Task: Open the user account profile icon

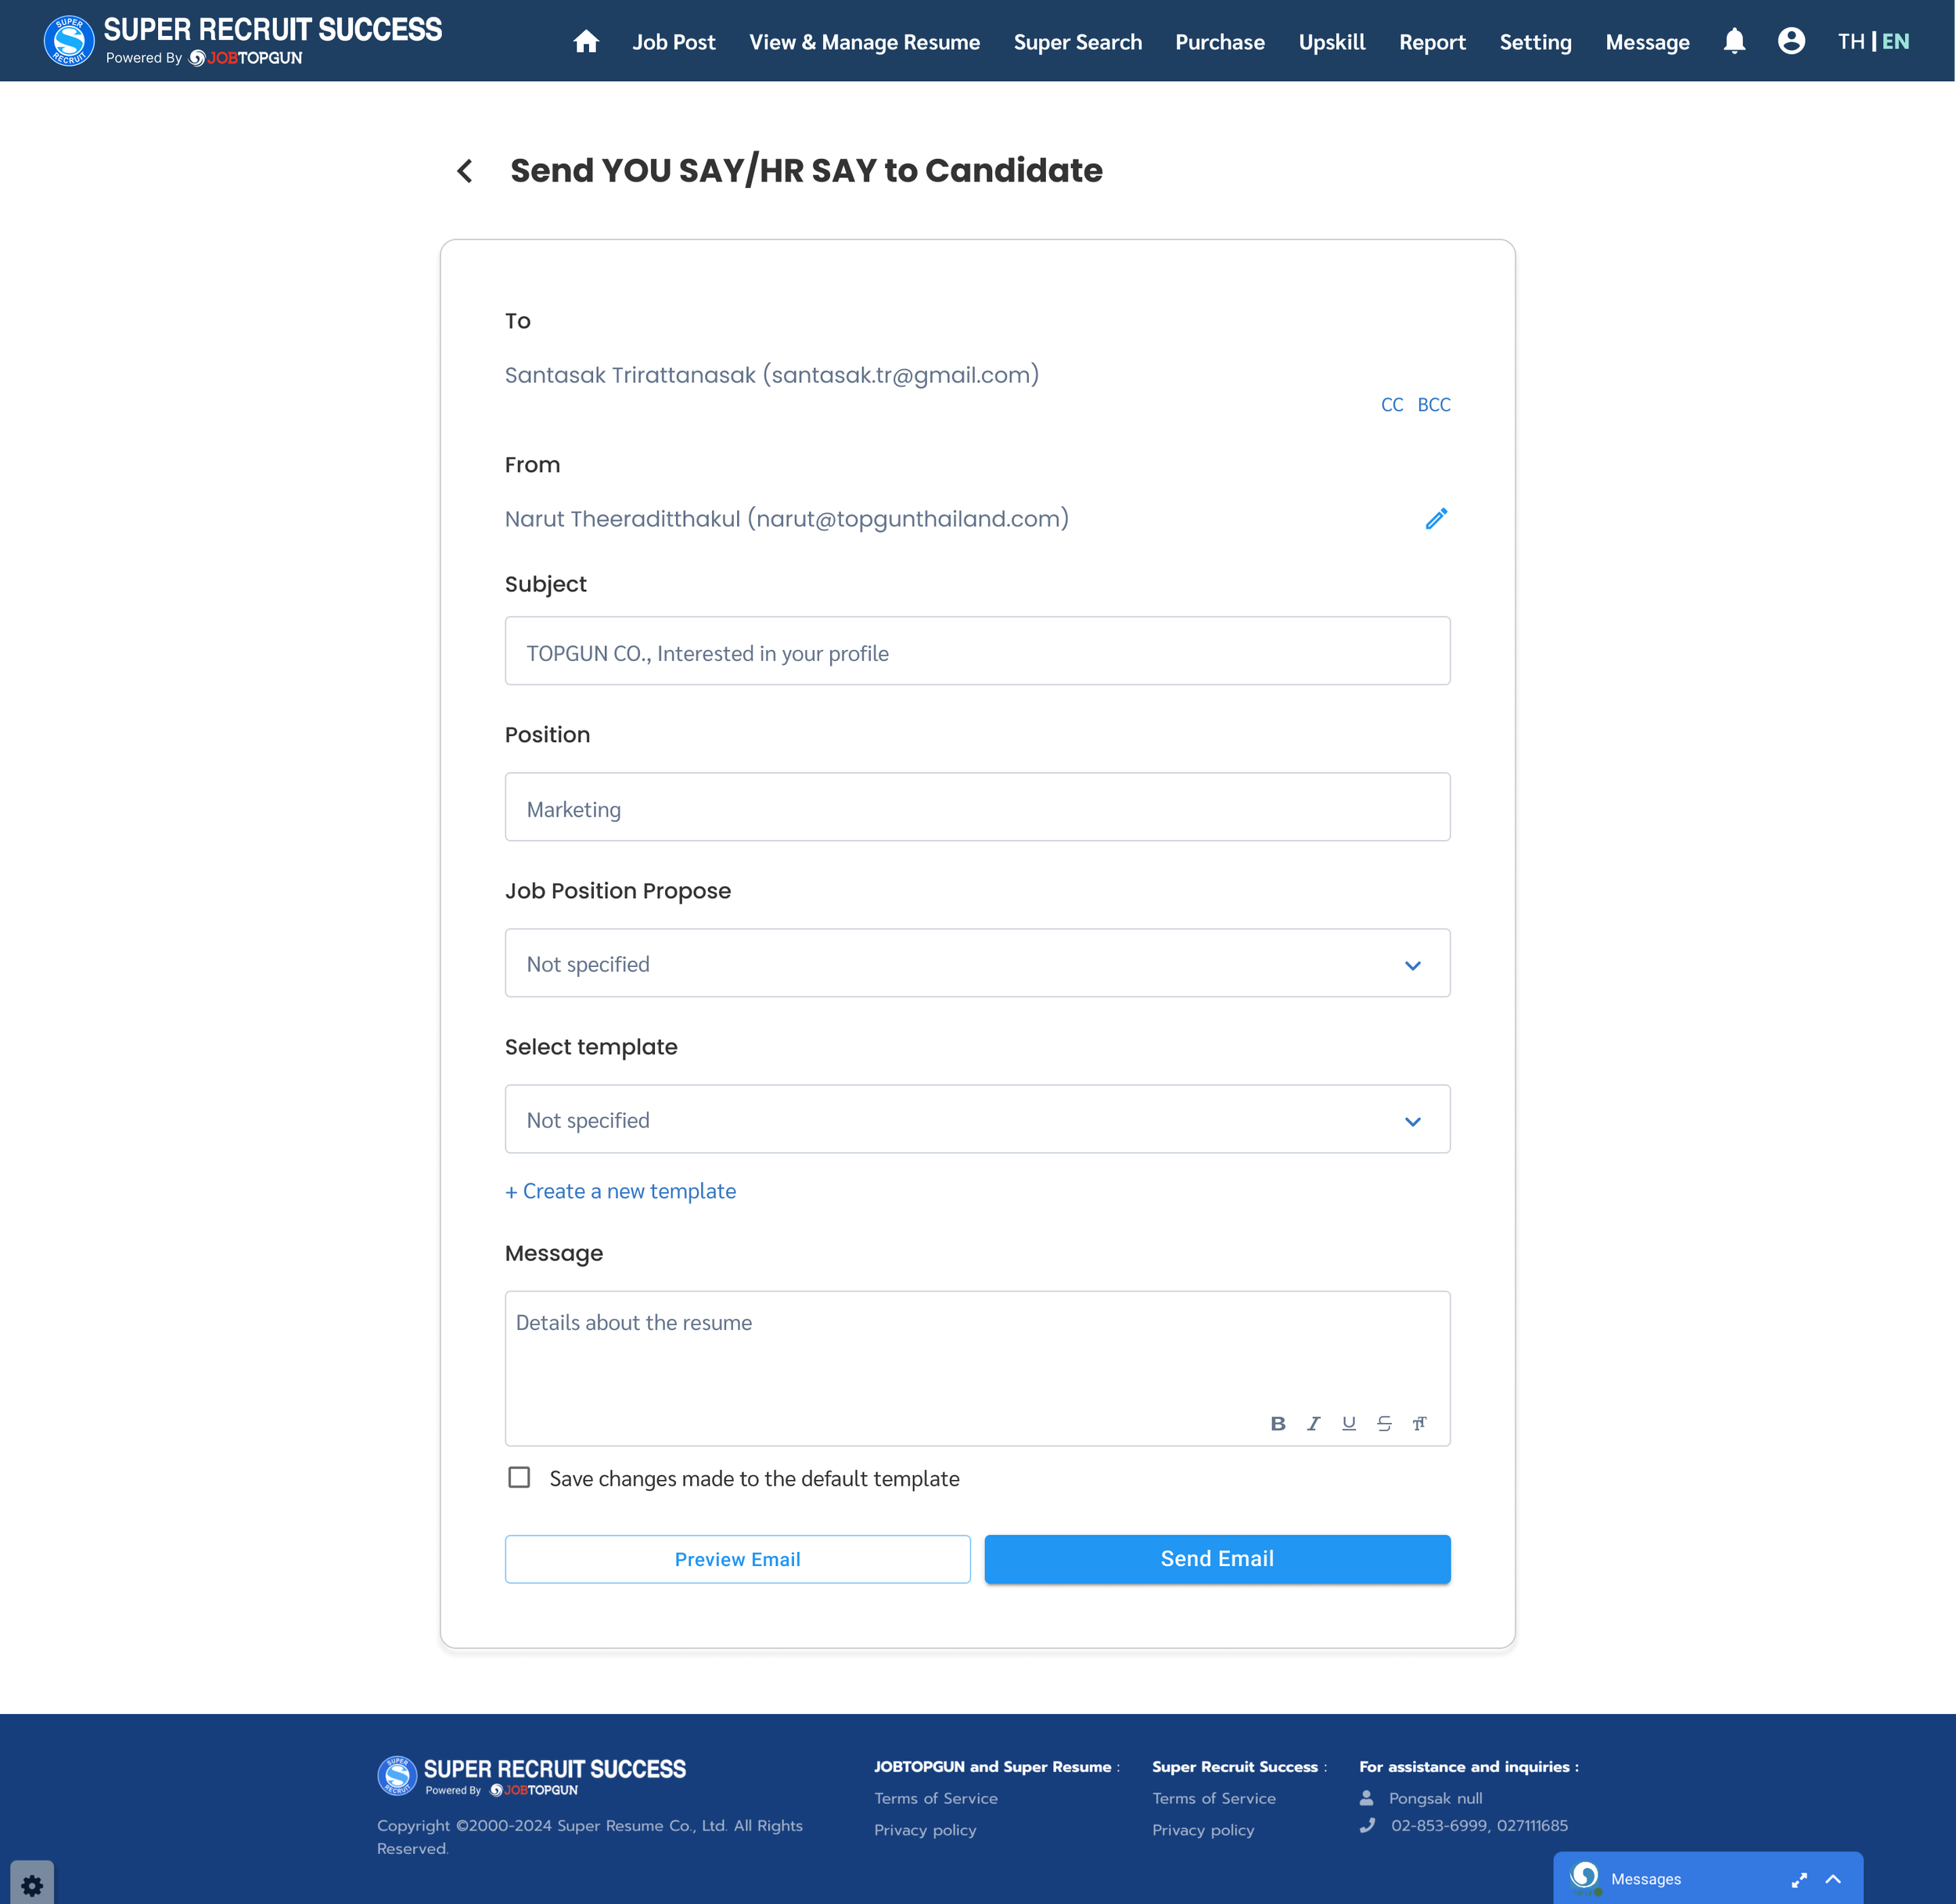Action: click(x=1791, y=42)
